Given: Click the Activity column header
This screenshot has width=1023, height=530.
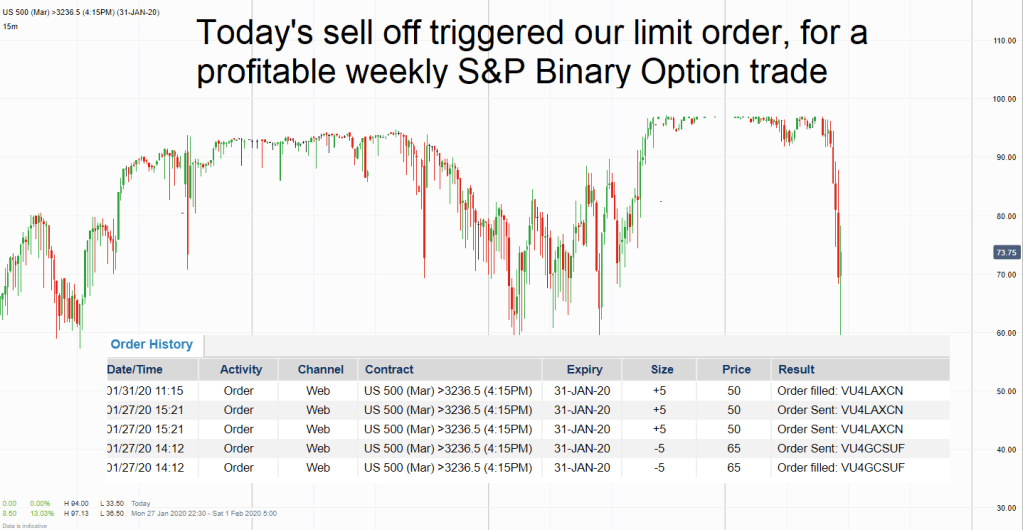Looking at the screenshot, I should [x=240, y=369].
